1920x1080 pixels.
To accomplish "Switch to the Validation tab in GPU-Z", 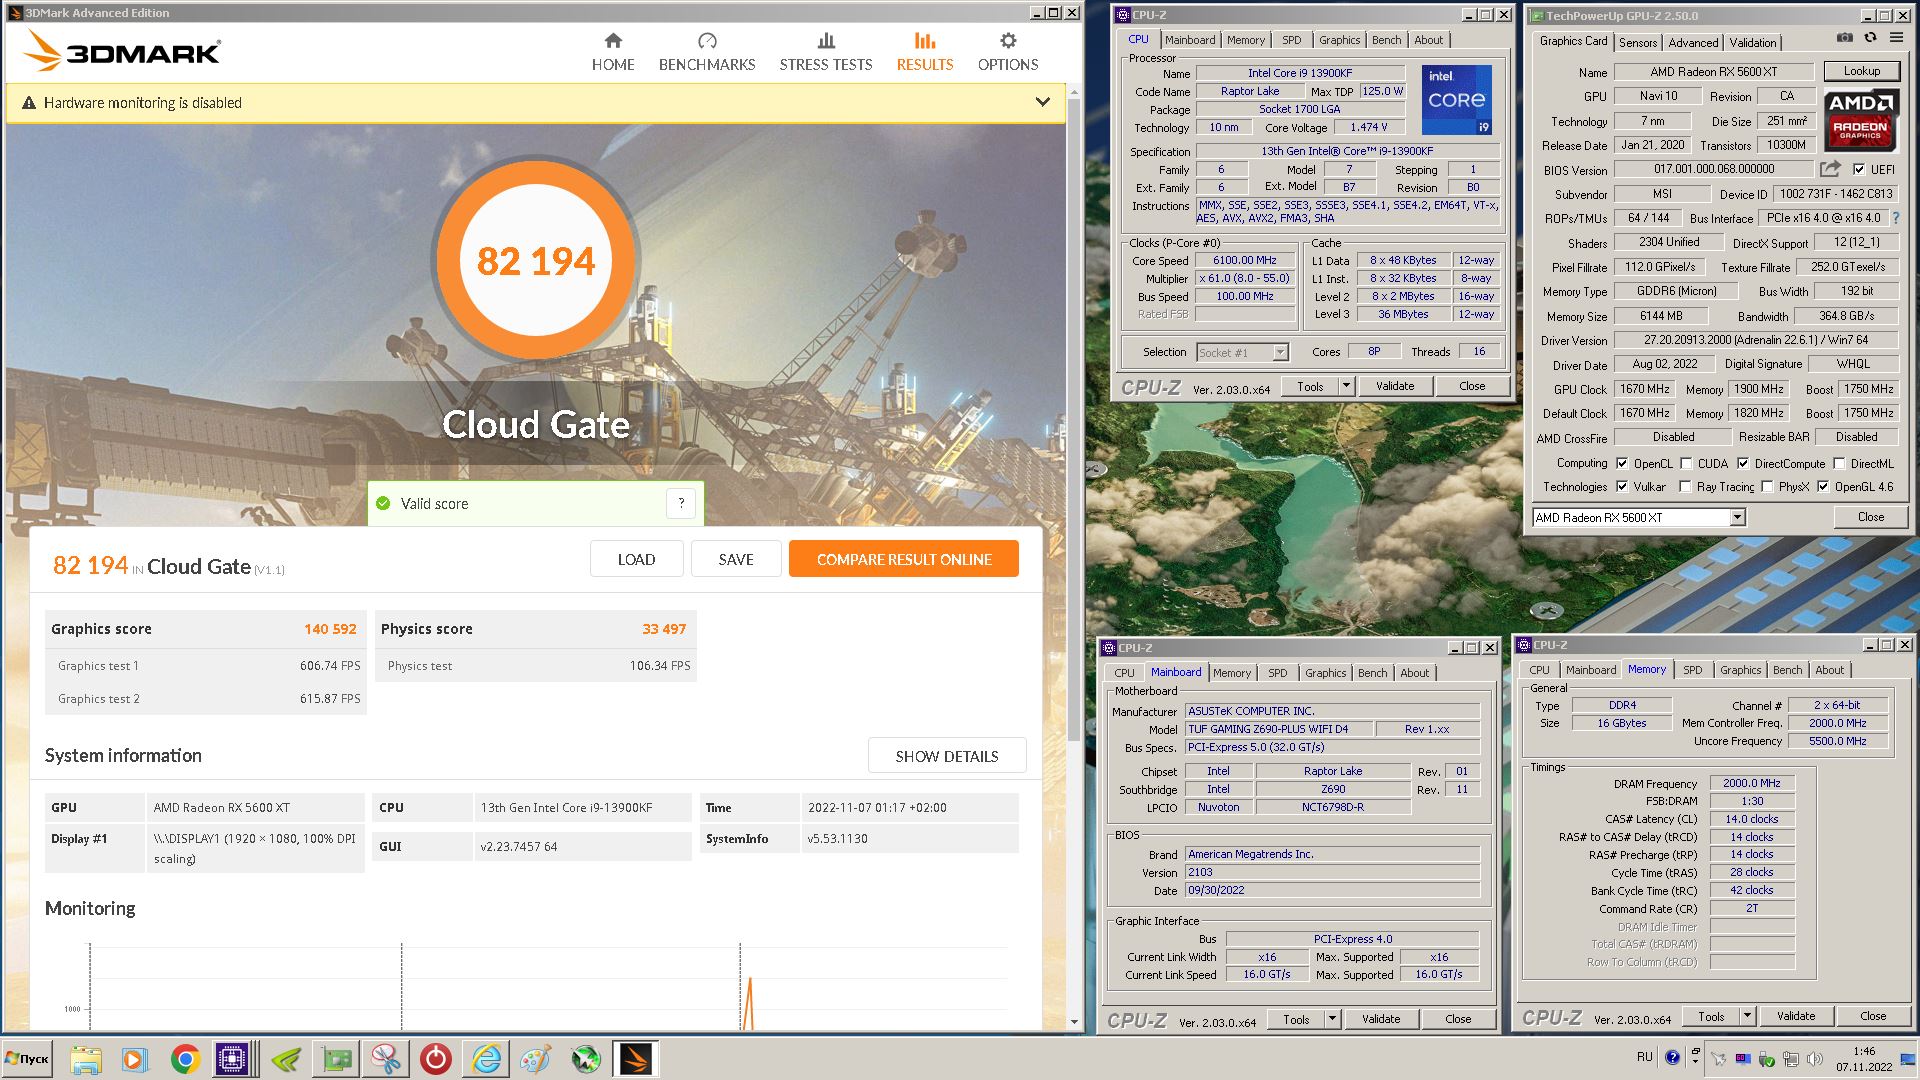I will pos(1753,42).
